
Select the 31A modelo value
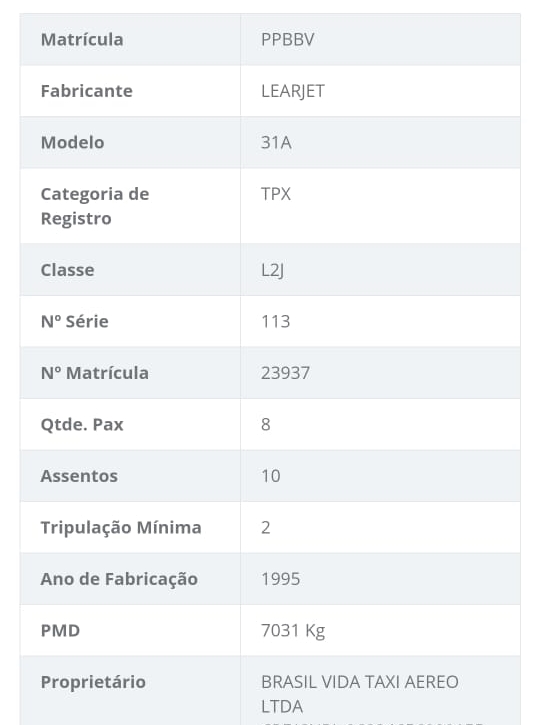click(x=276, y=142)
